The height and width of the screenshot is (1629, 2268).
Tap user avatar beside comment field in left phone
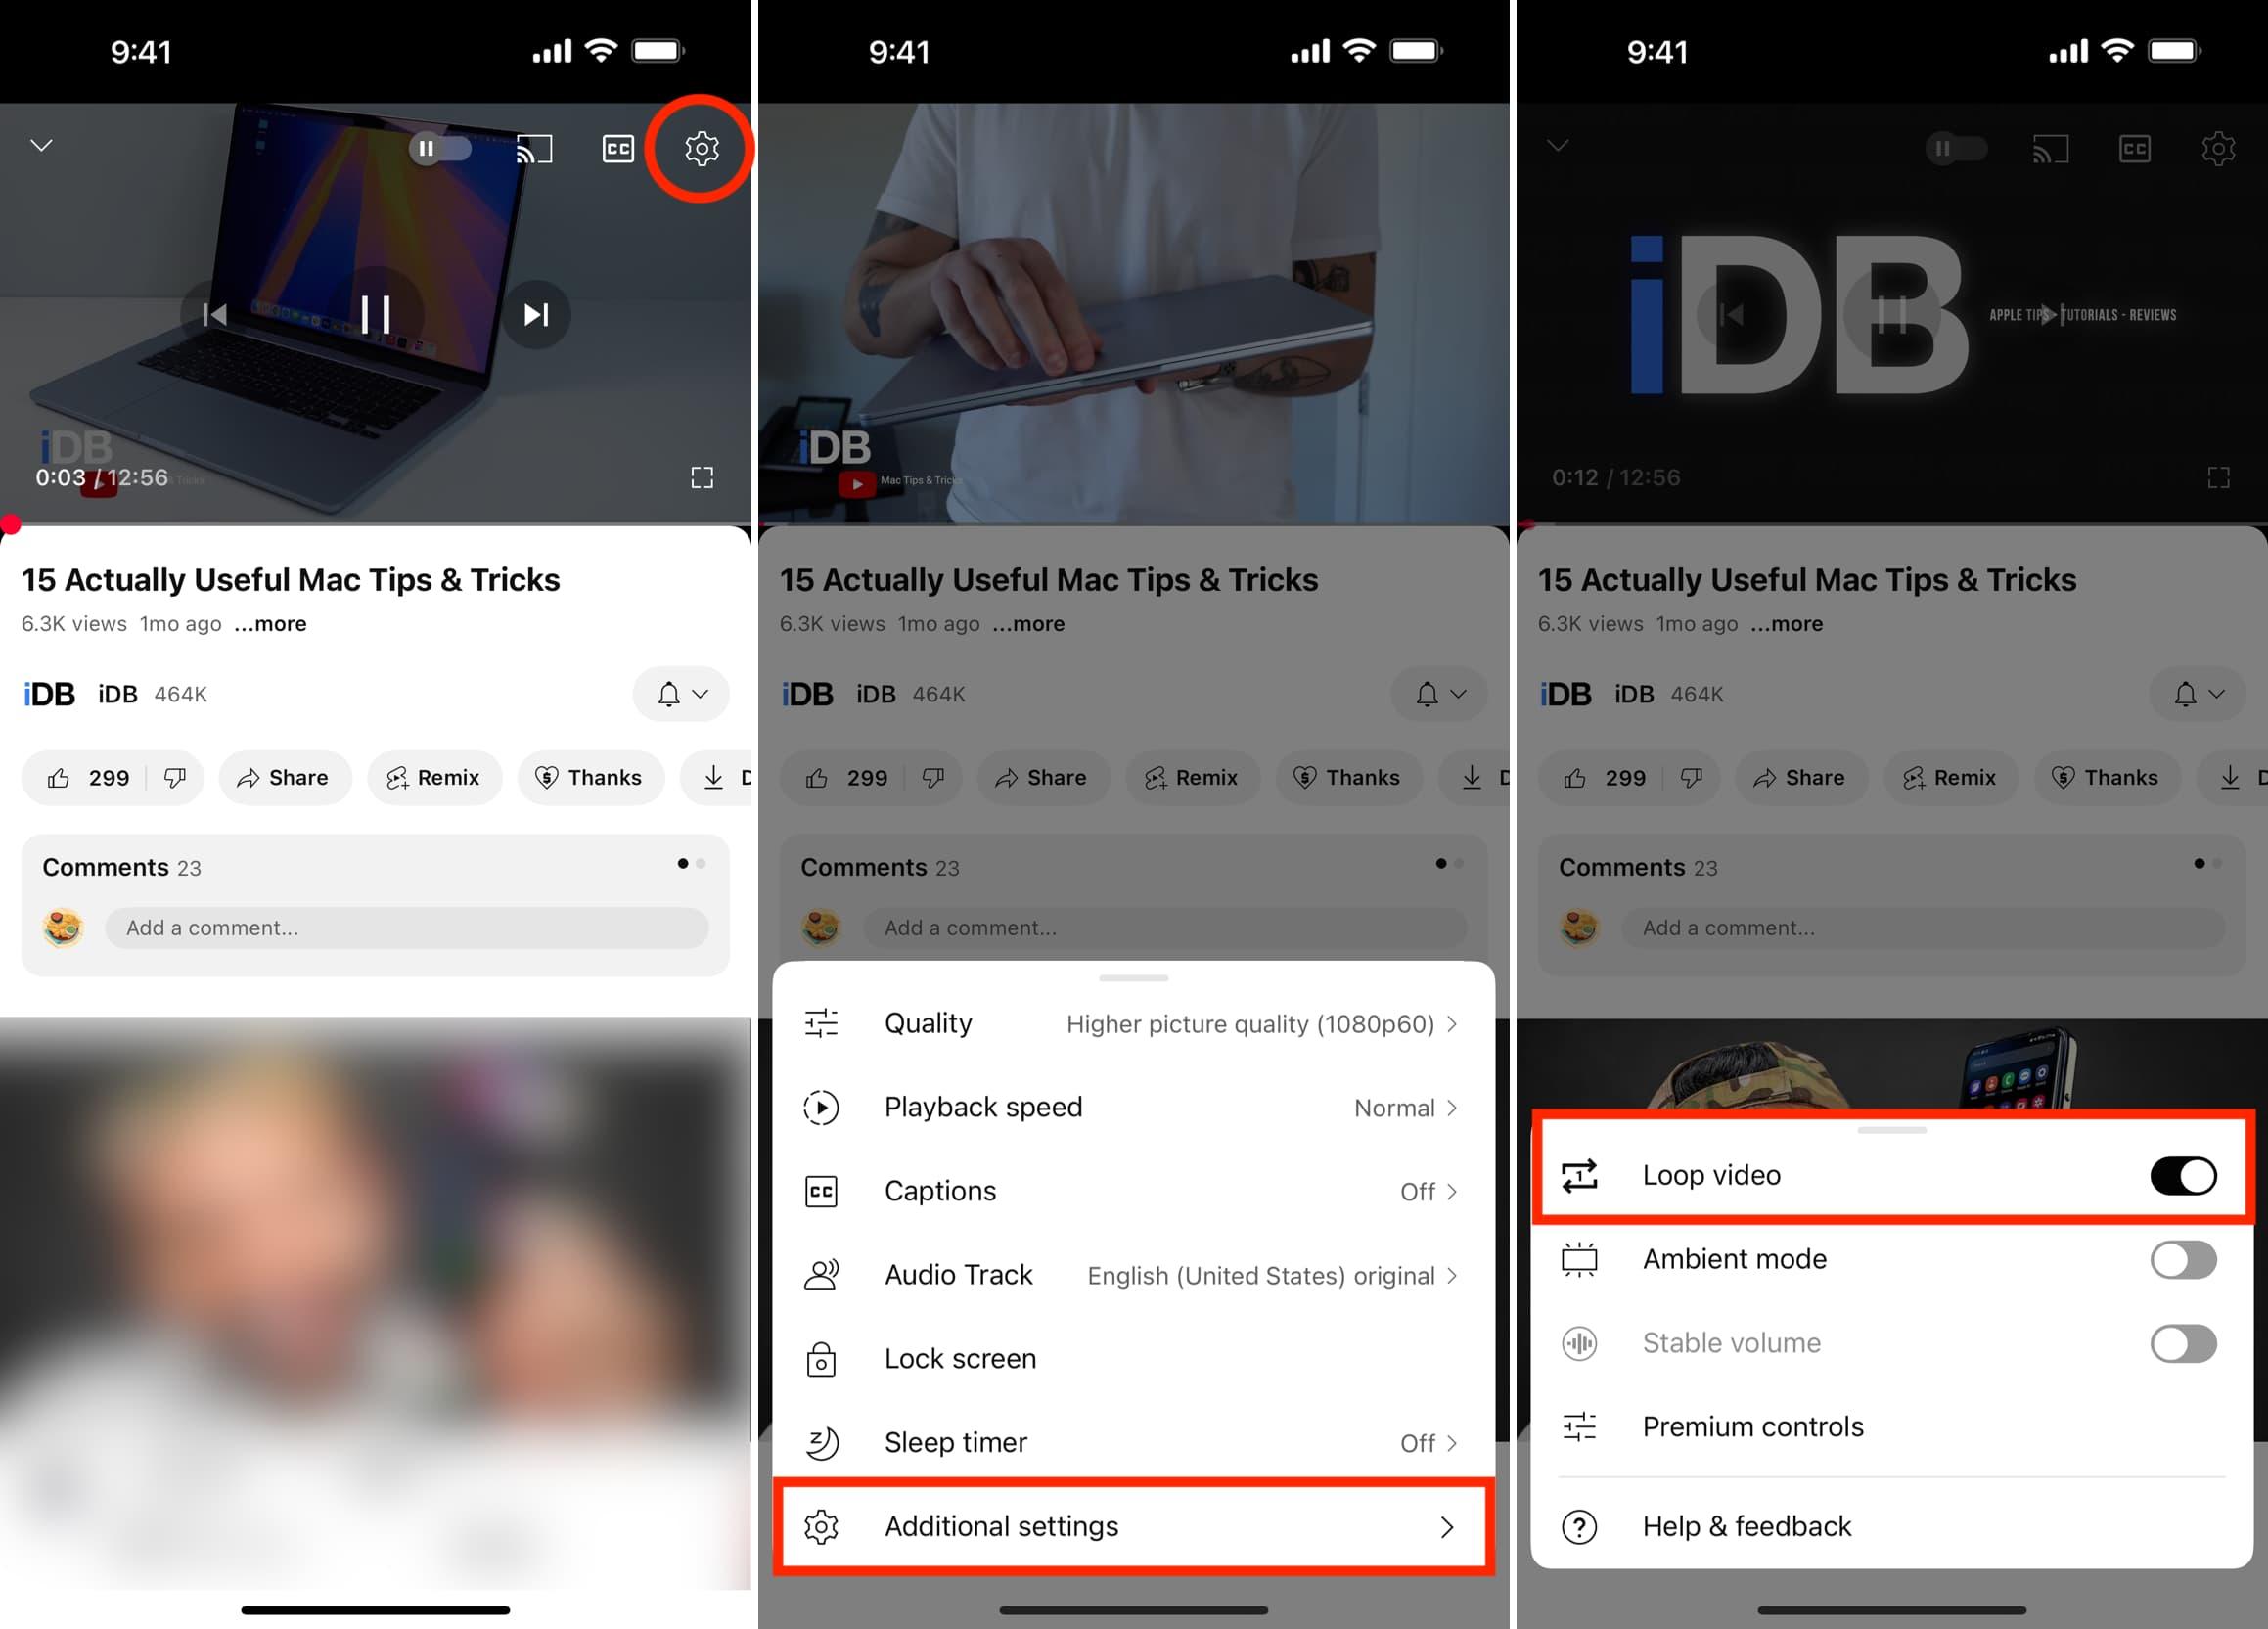pyautogui.click(x=63, y=928)
